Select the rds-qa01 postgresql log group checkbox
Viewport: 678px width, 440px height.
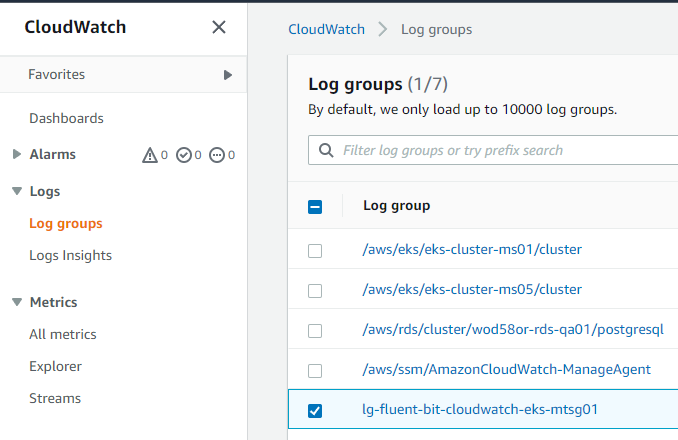[315, 330]
